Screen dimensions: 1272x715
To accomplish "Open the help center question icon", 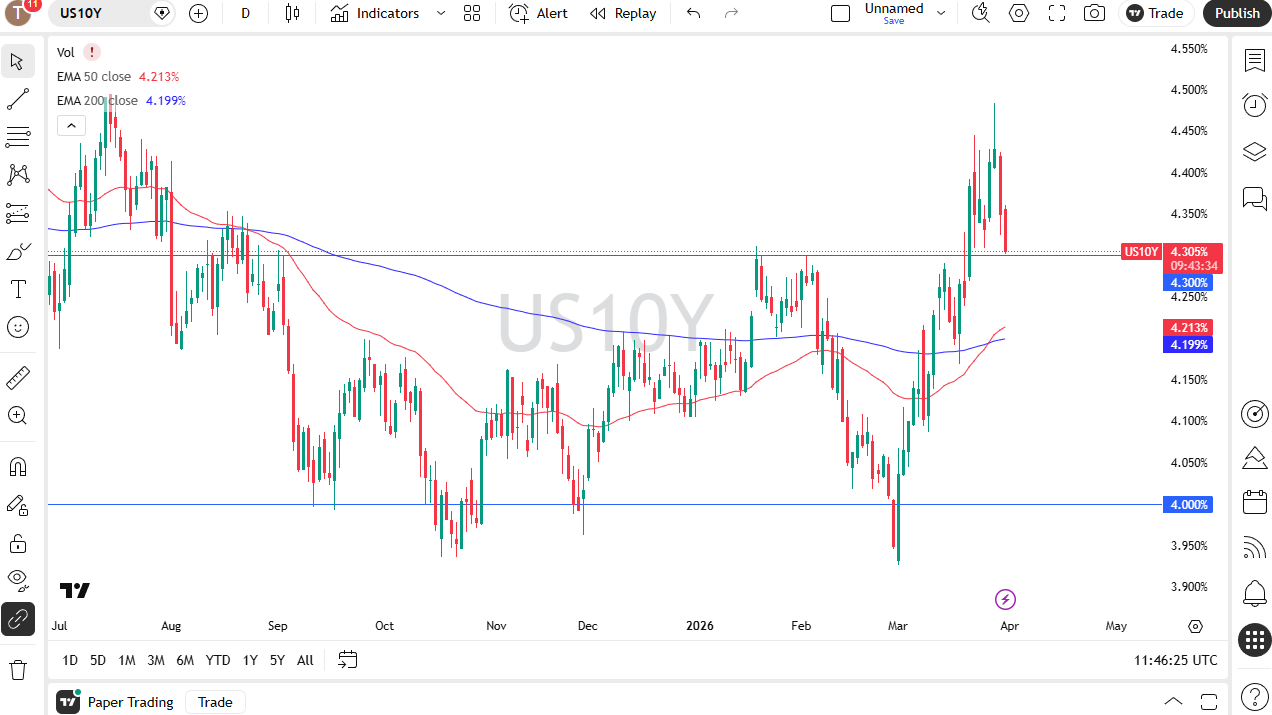I will tap(1254, 696).
